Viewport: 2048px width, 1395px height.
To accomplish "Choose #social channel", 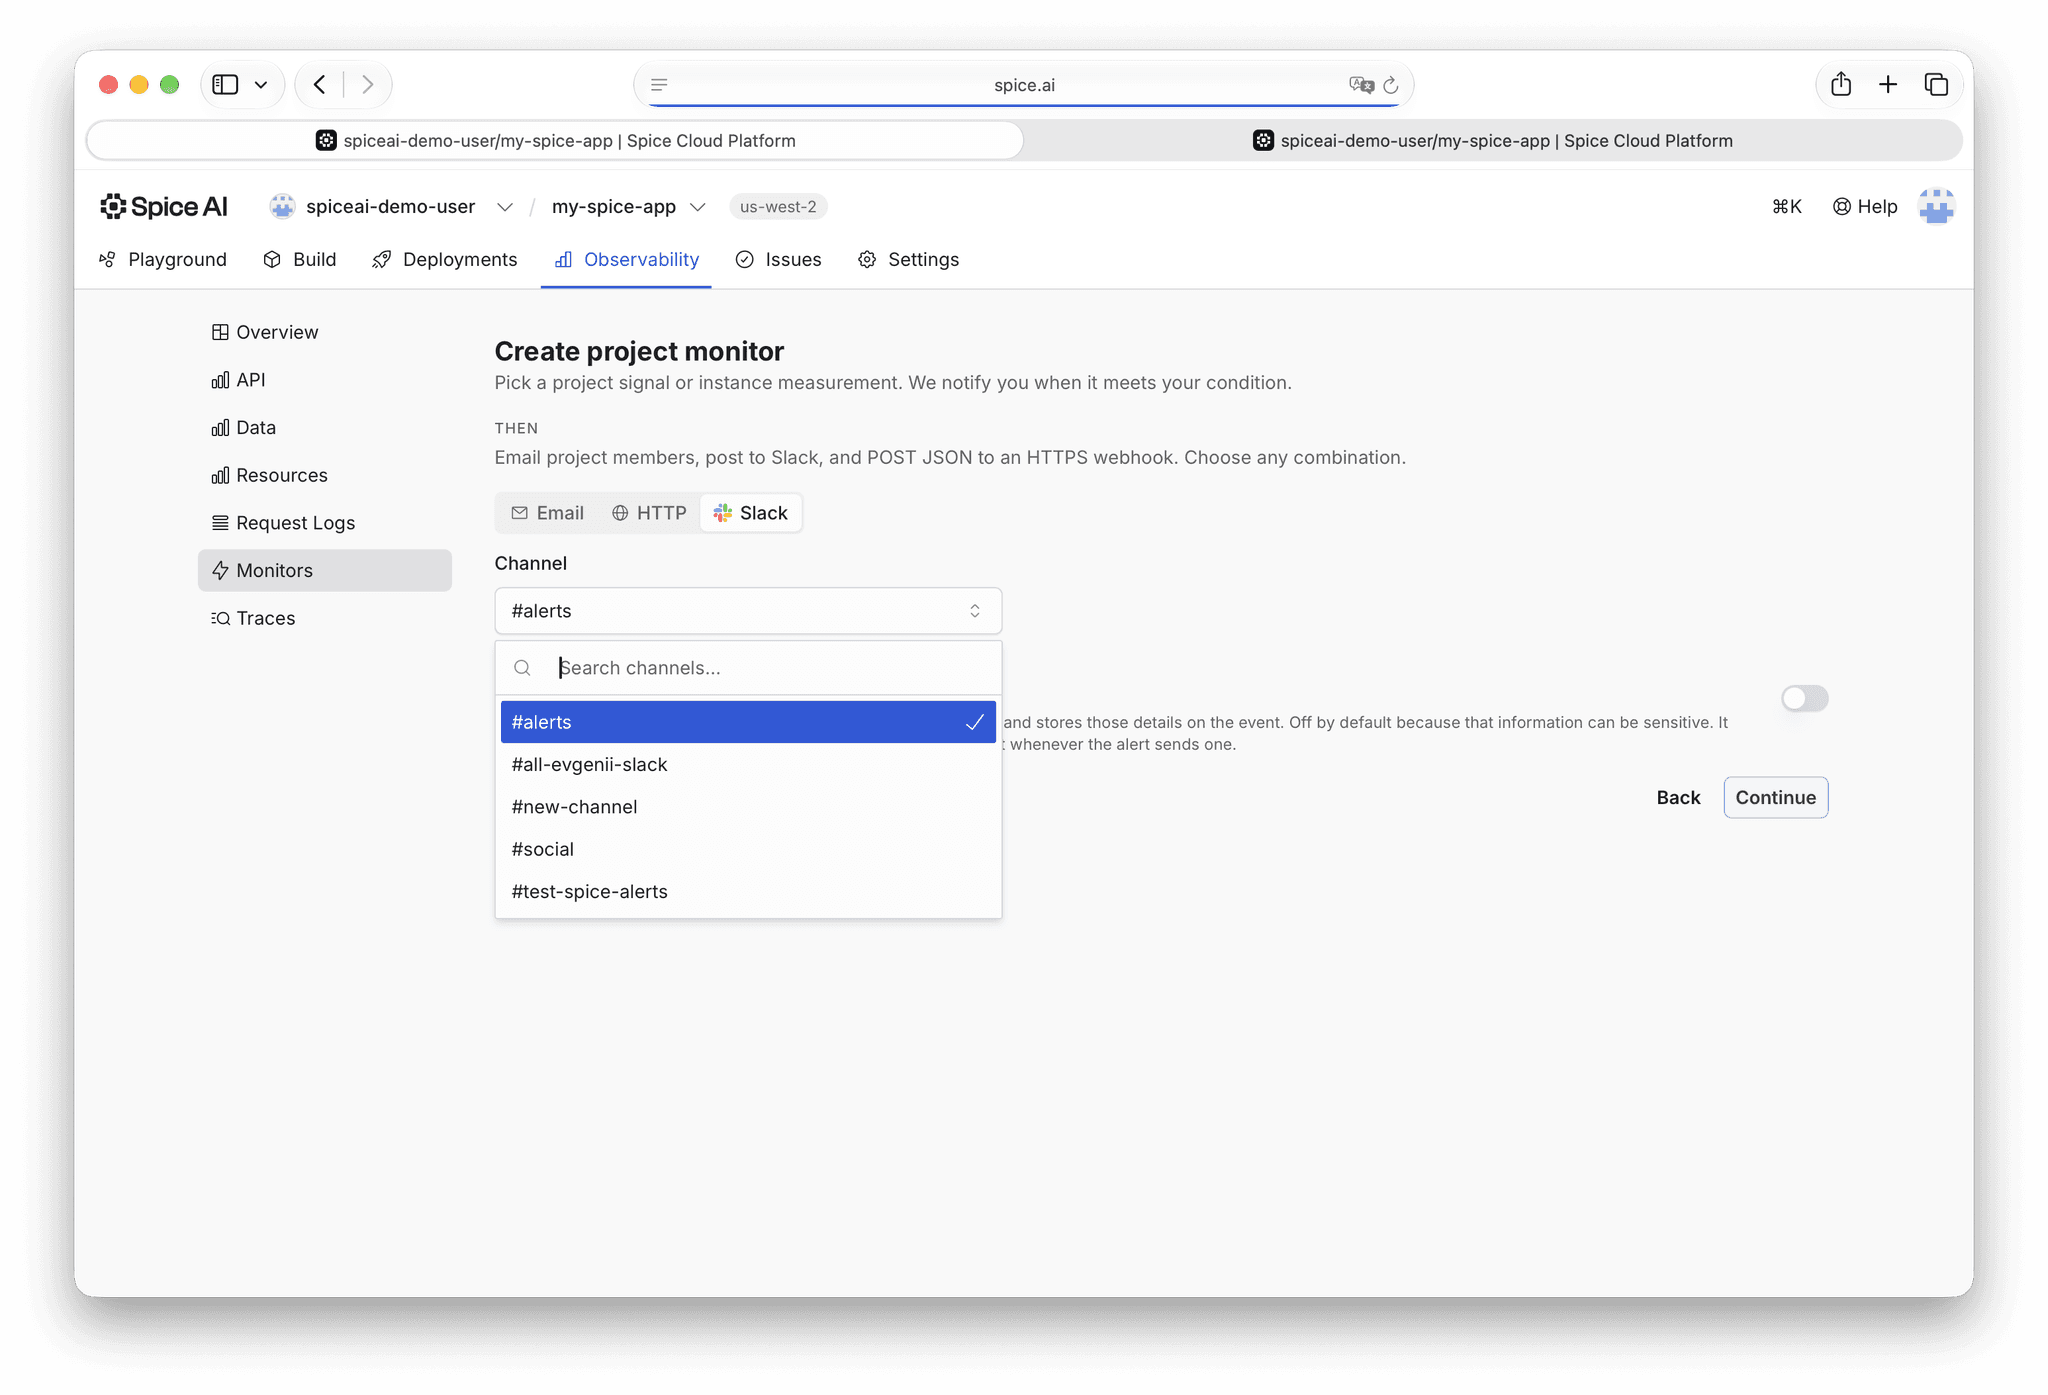I will click(748, 849).
